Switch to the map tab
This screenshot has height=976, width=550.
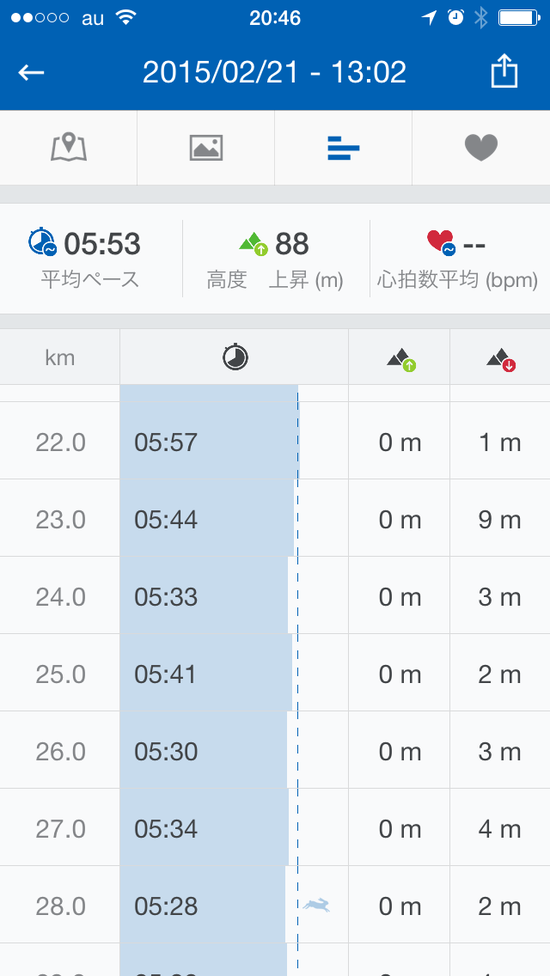68,148
